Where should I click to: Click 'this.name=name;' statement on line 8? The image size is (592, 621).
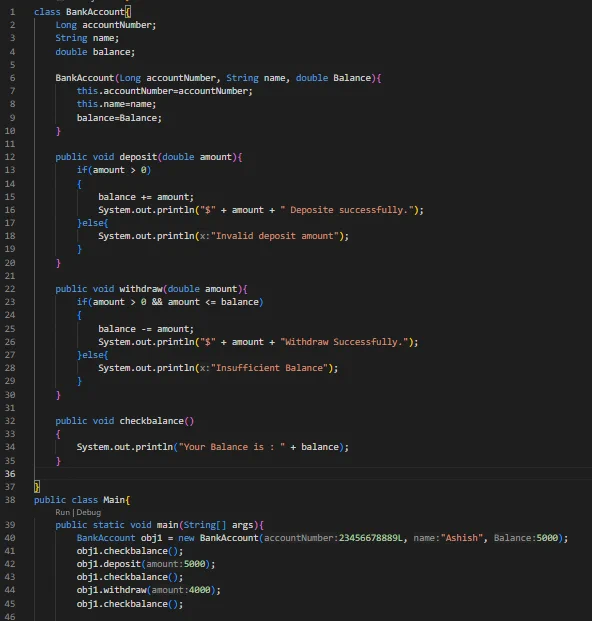tap(116, 104)
